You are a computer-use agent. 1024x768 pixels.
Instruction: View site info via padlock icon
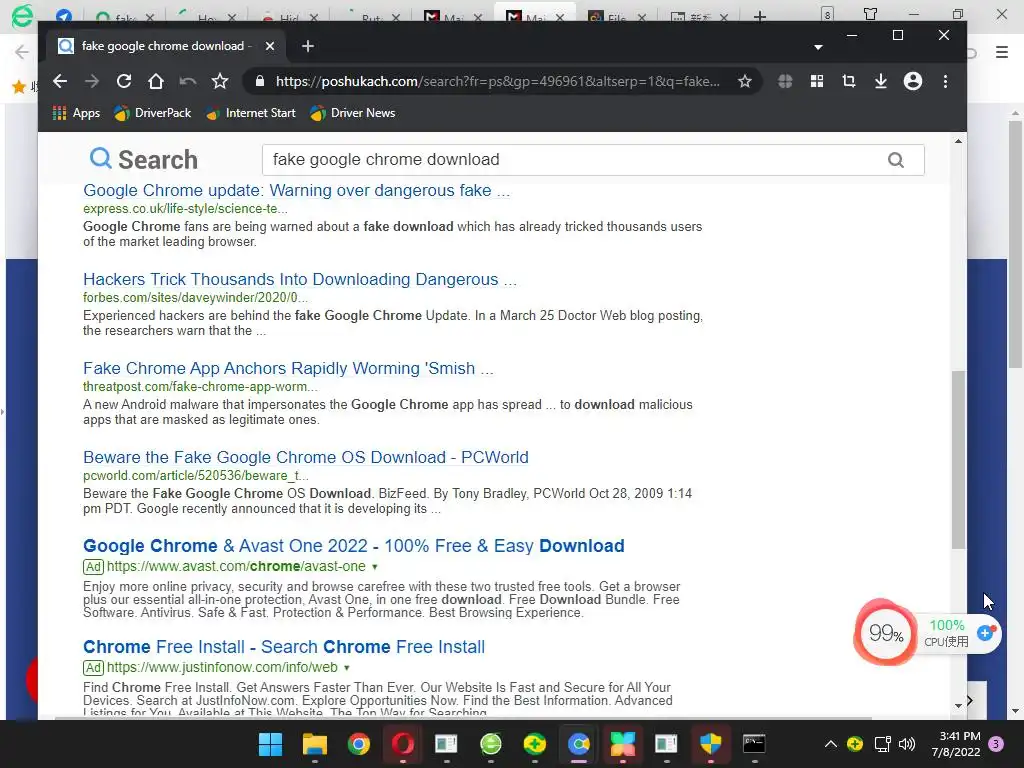click(260, 81)
